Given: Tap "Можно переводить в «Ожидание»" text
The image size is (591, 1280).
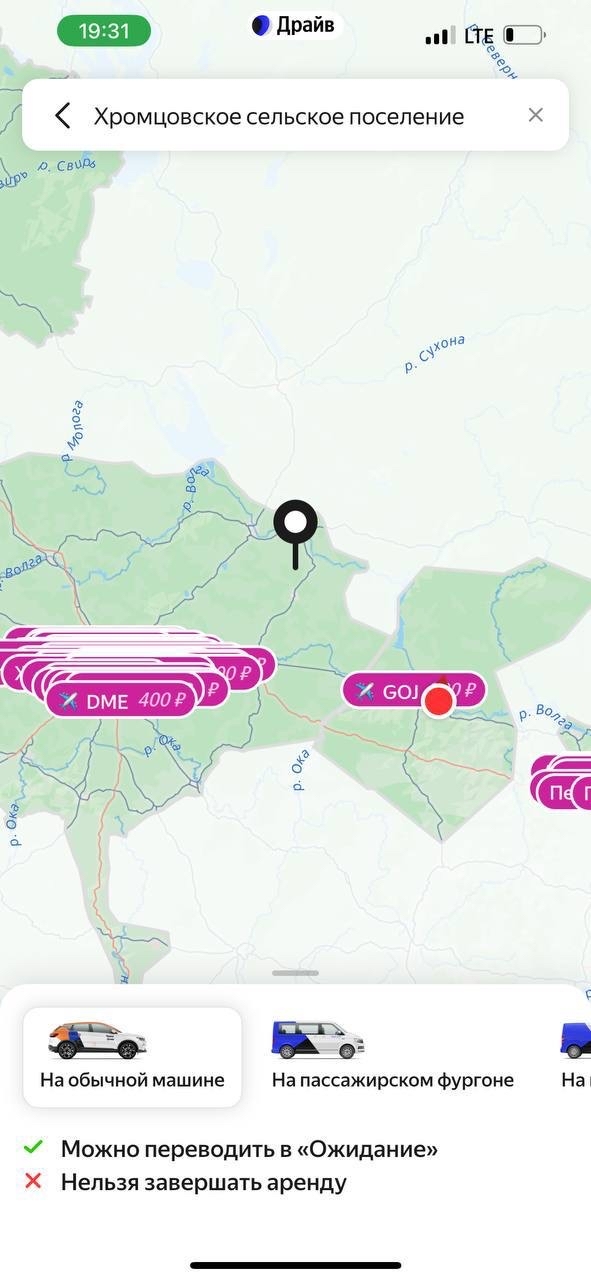Looking at the screenshot, I should click(x=249, y=1149).
